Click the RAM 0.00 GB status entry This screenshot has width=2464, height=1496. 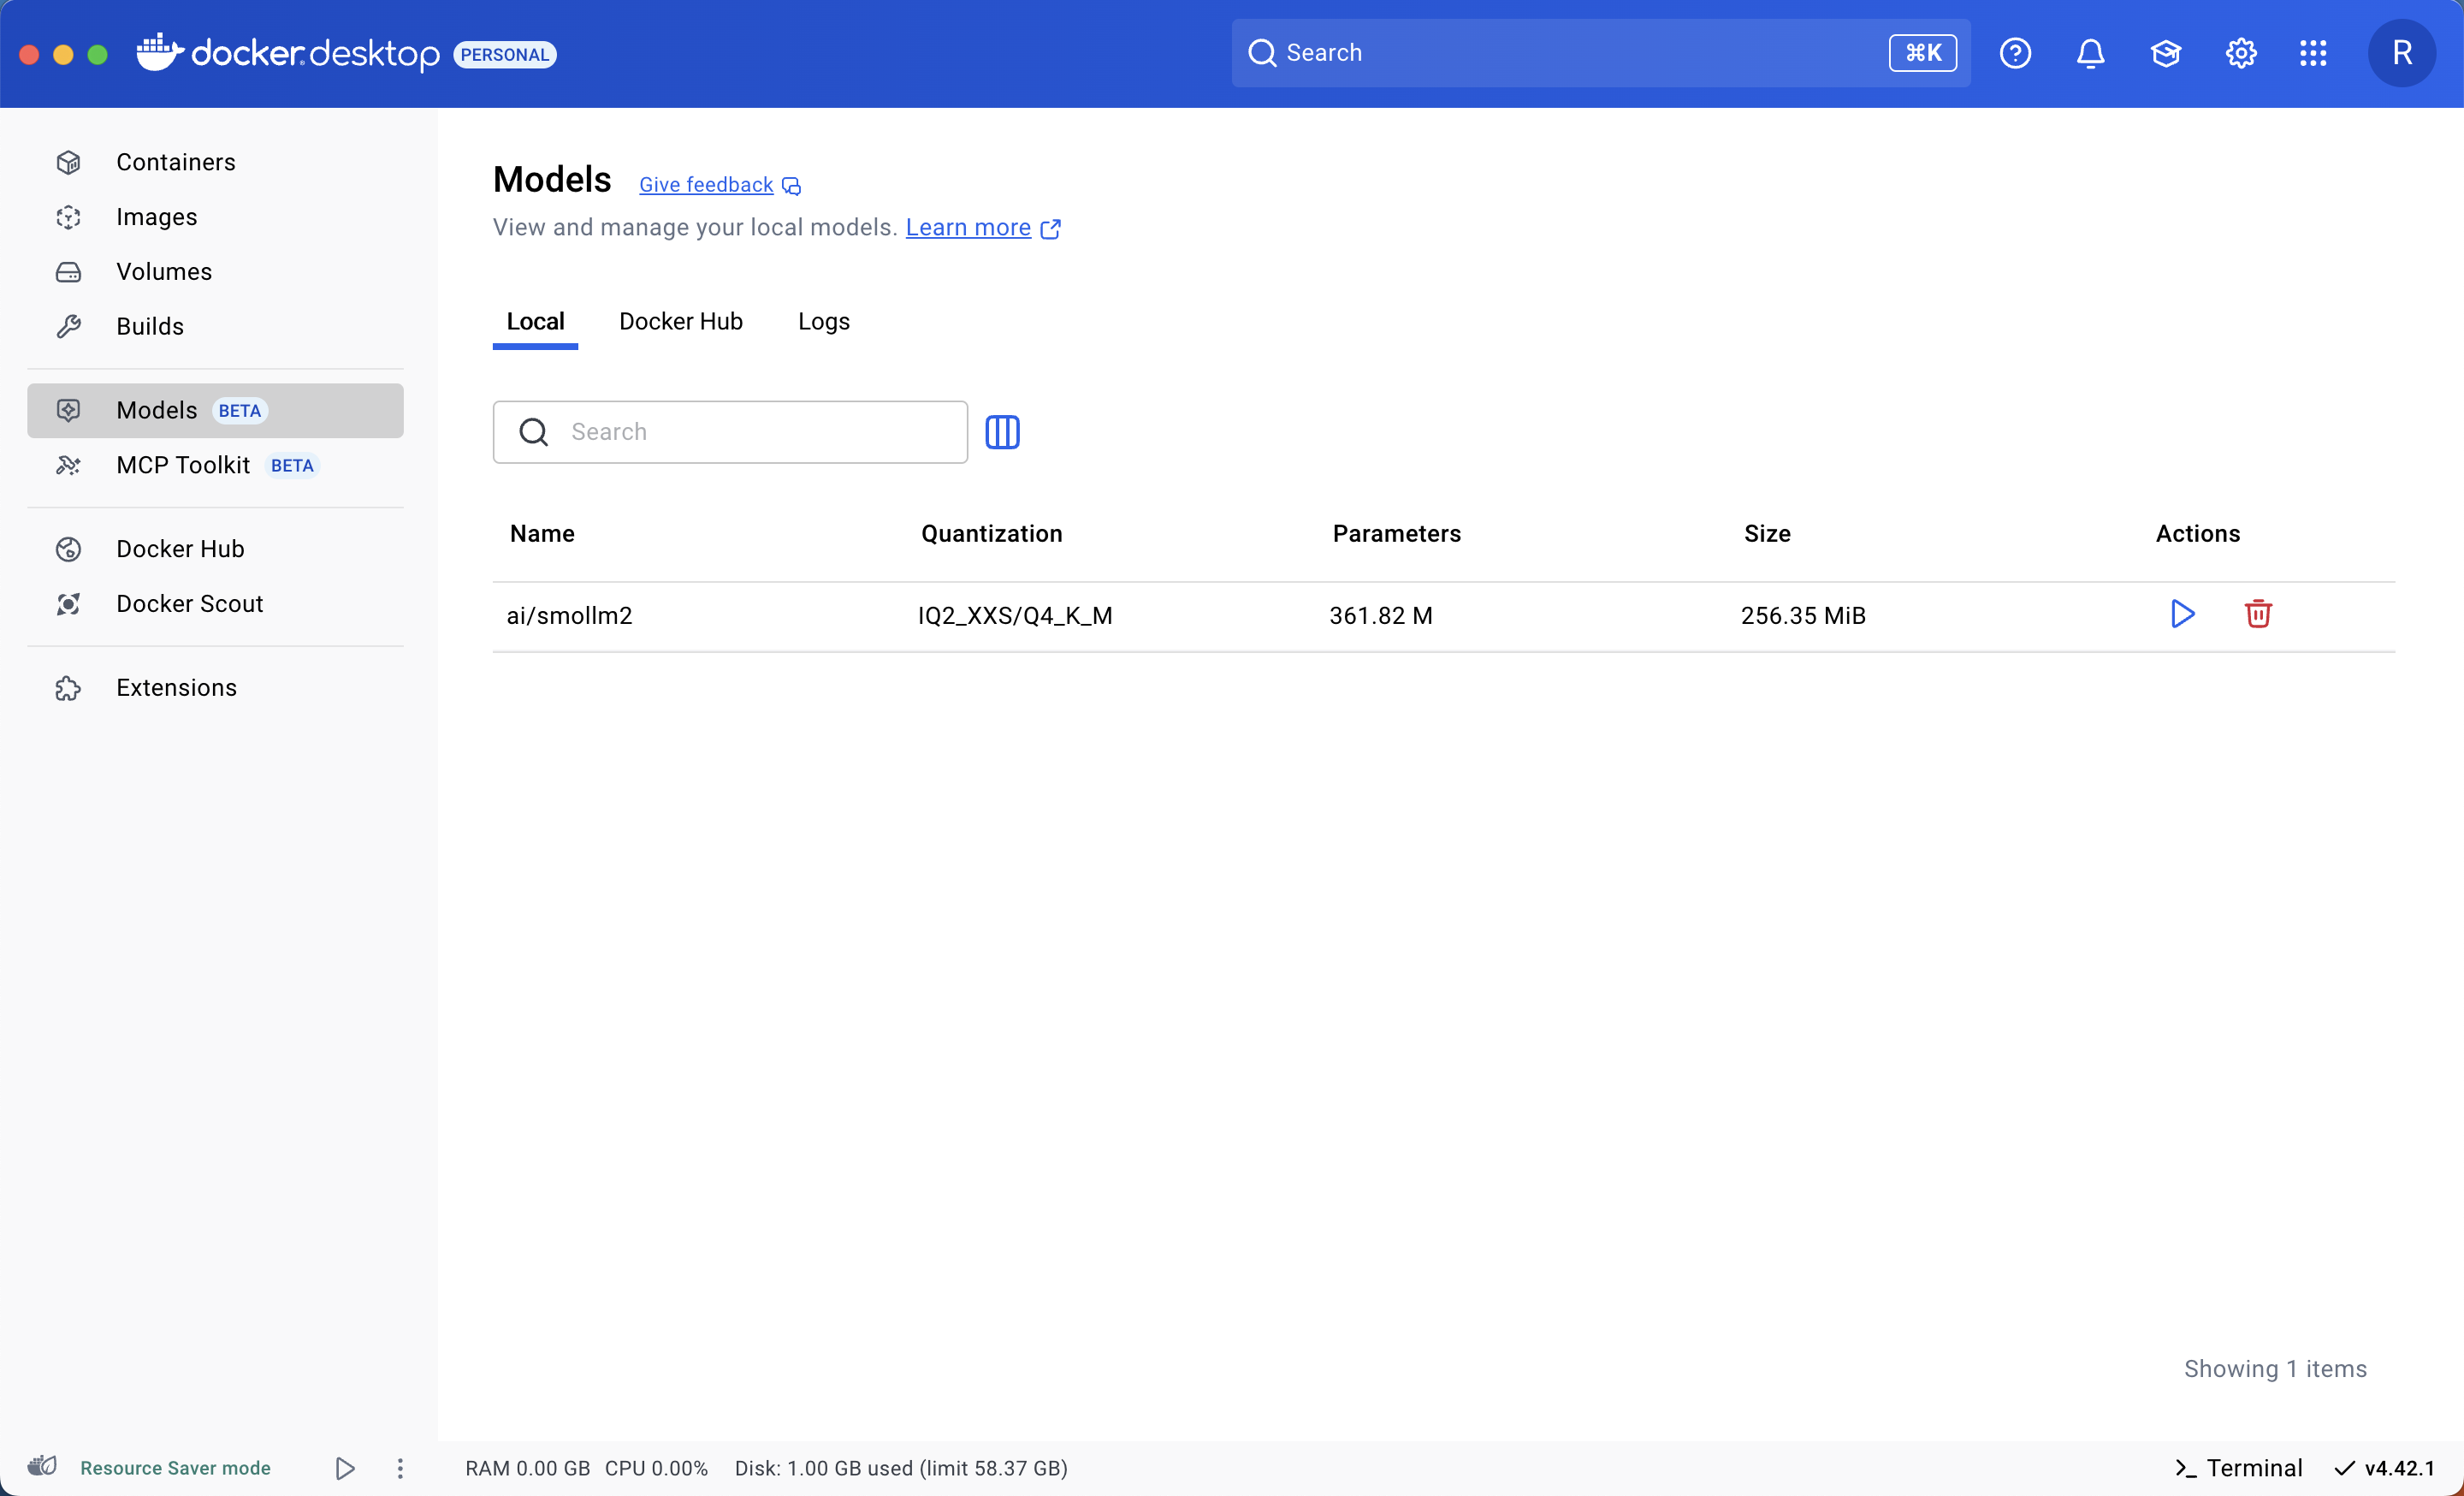pos(527,1468)
